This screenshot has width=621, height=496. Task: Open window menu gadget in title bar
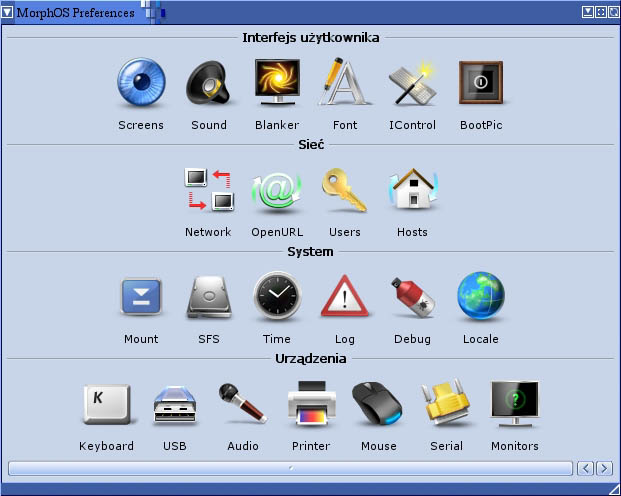pyautogui.click(x=7, y=12)
